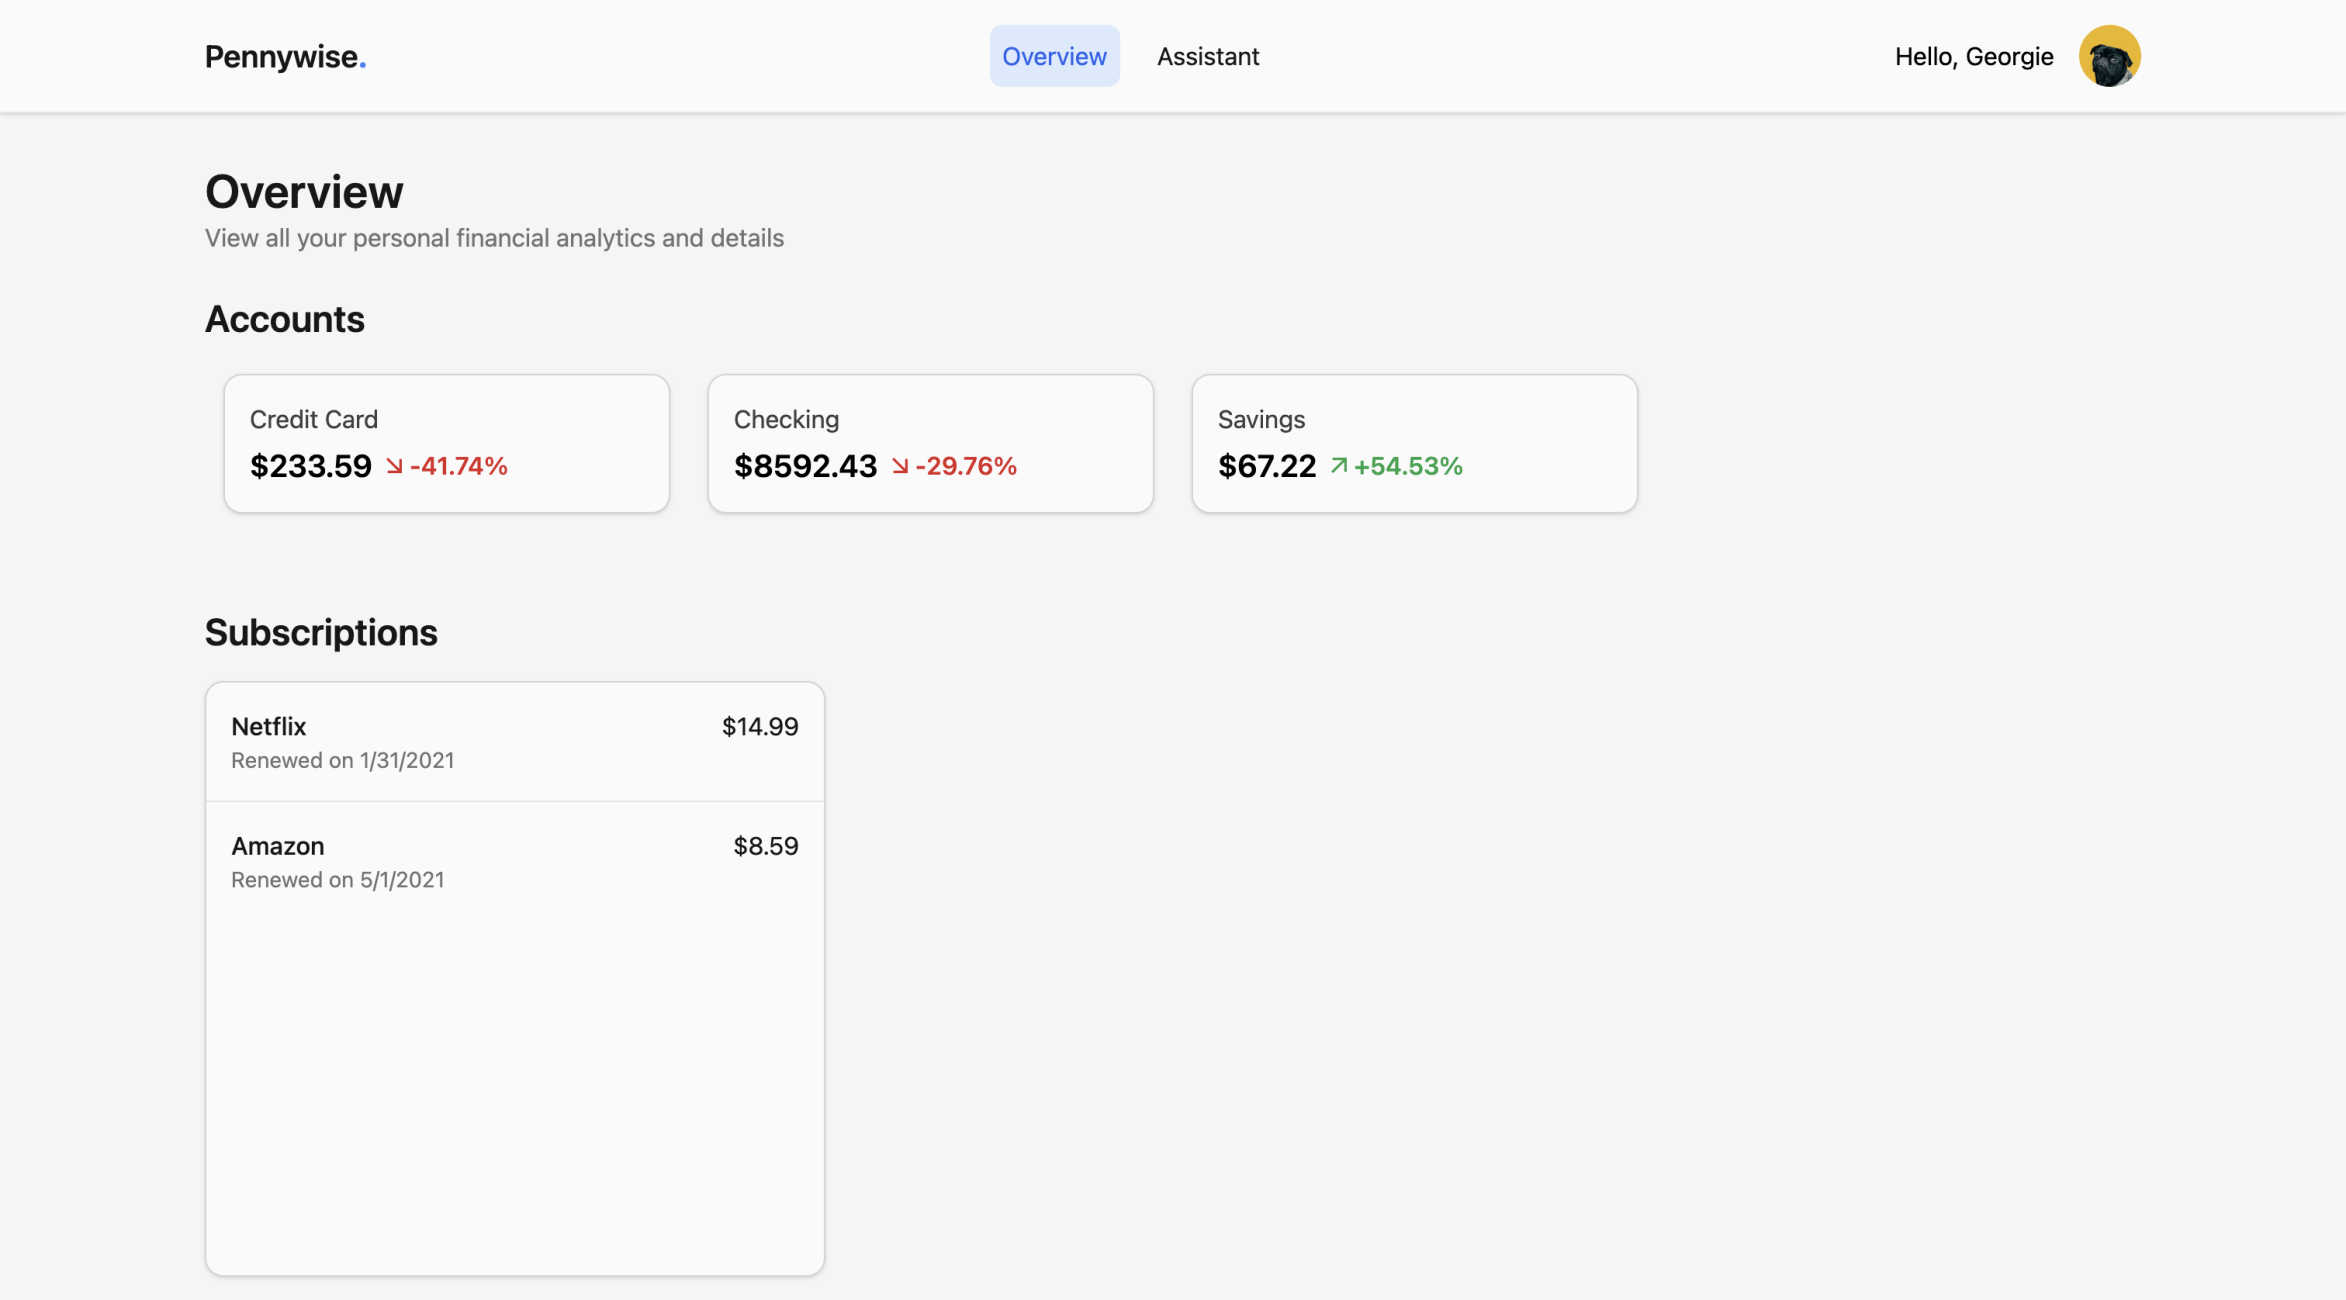This screenshot has height=1300, width=2346.
Task: Click the $8592.43 Checking balance
Action: (805, 466)
